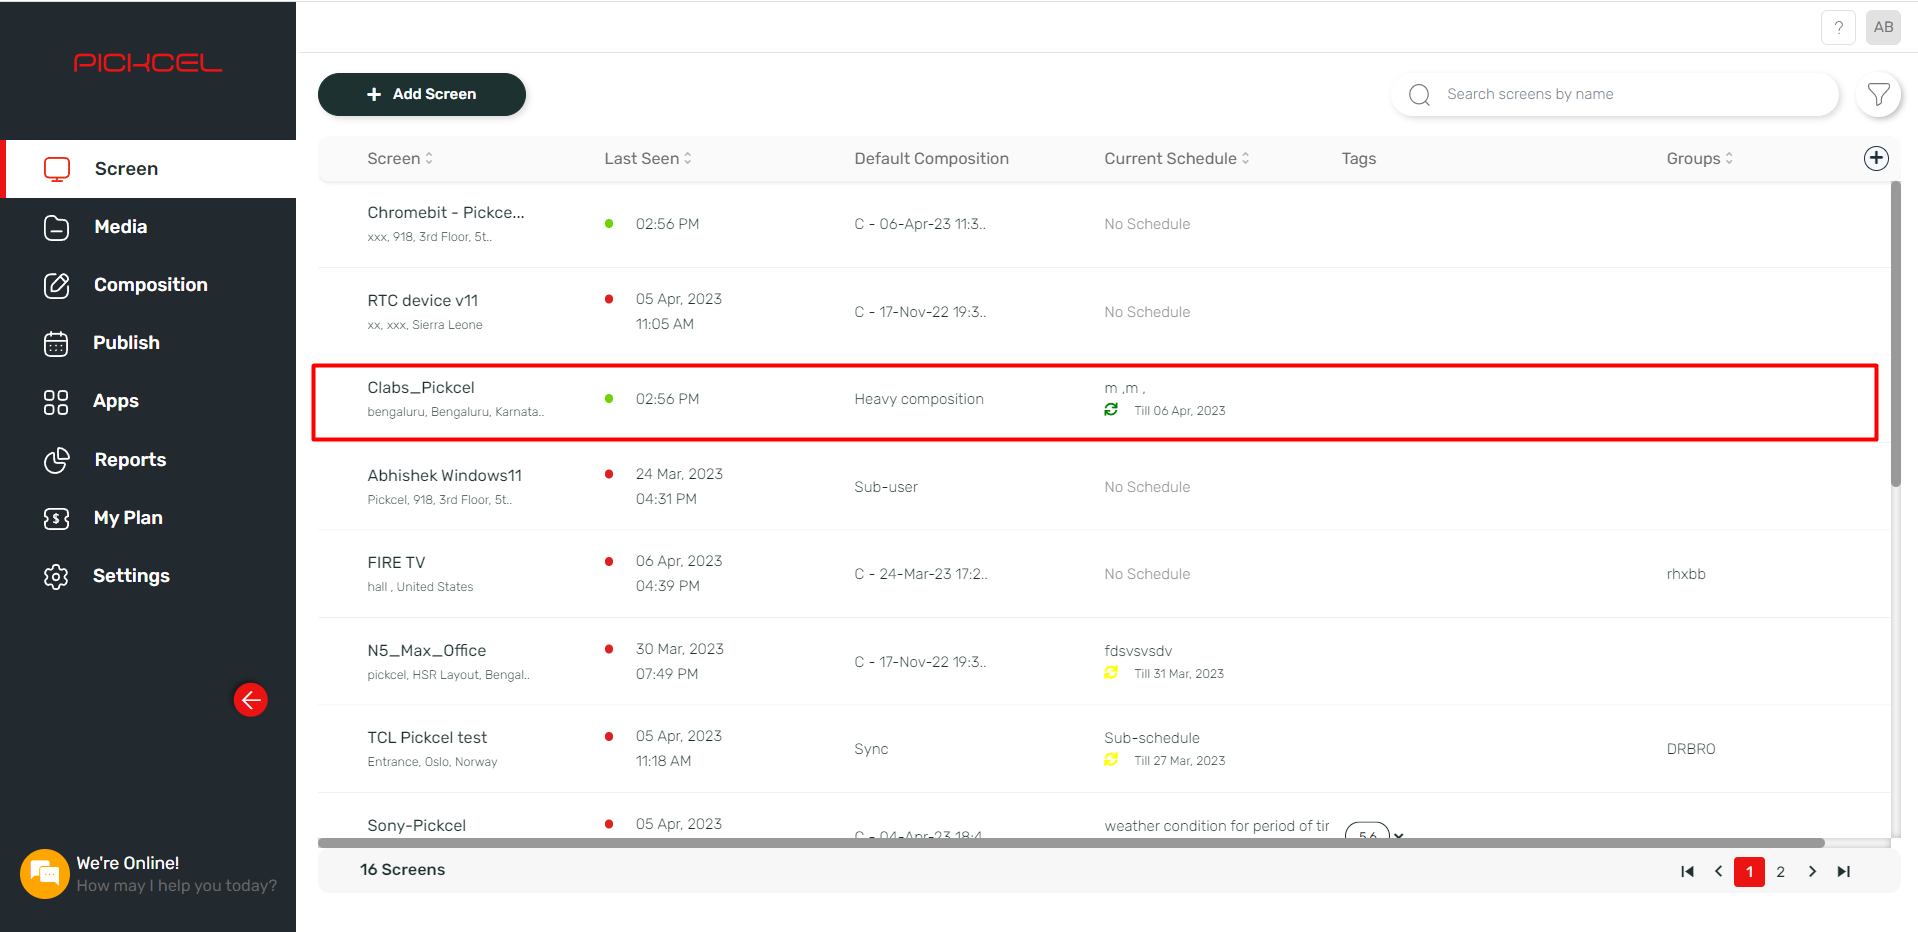Click green online status dot for Chromebit

tap(609, 223)
